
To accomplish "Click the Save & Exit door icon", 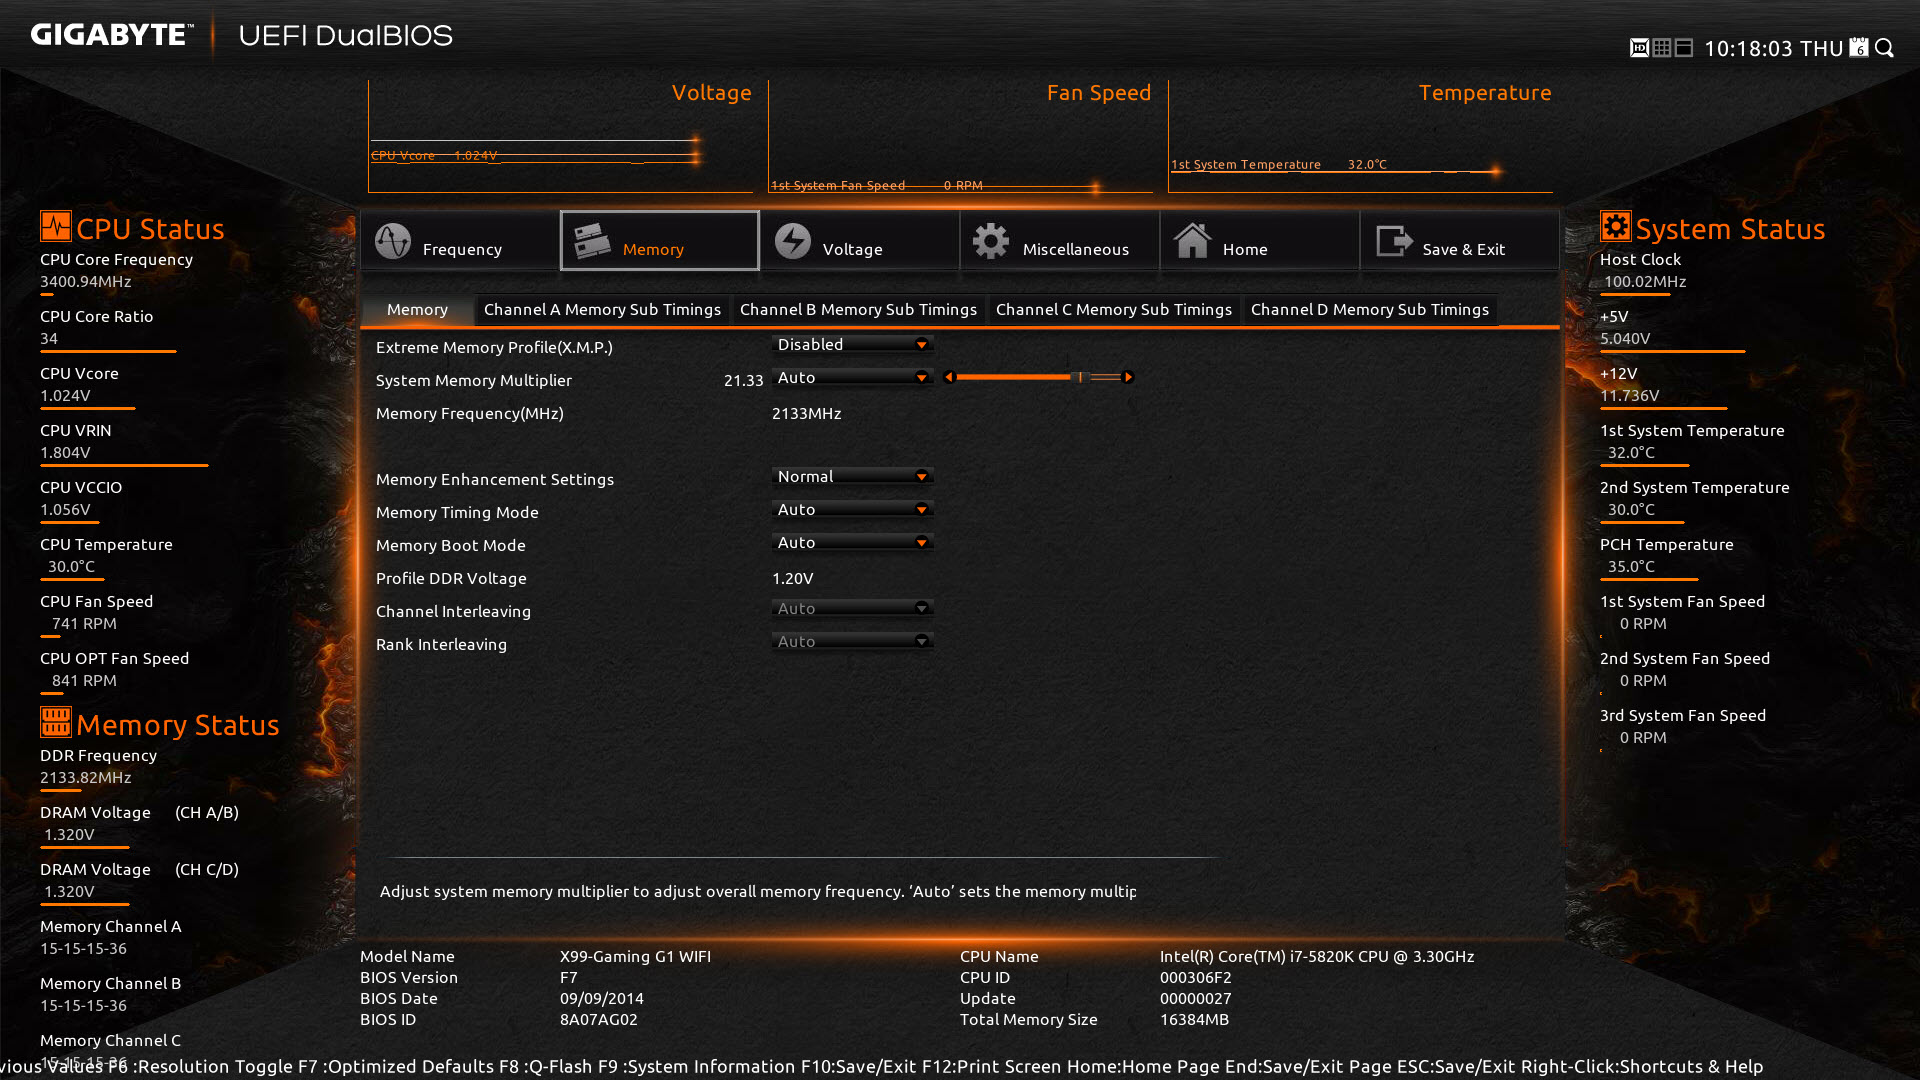I will [x=1394, y=241].
